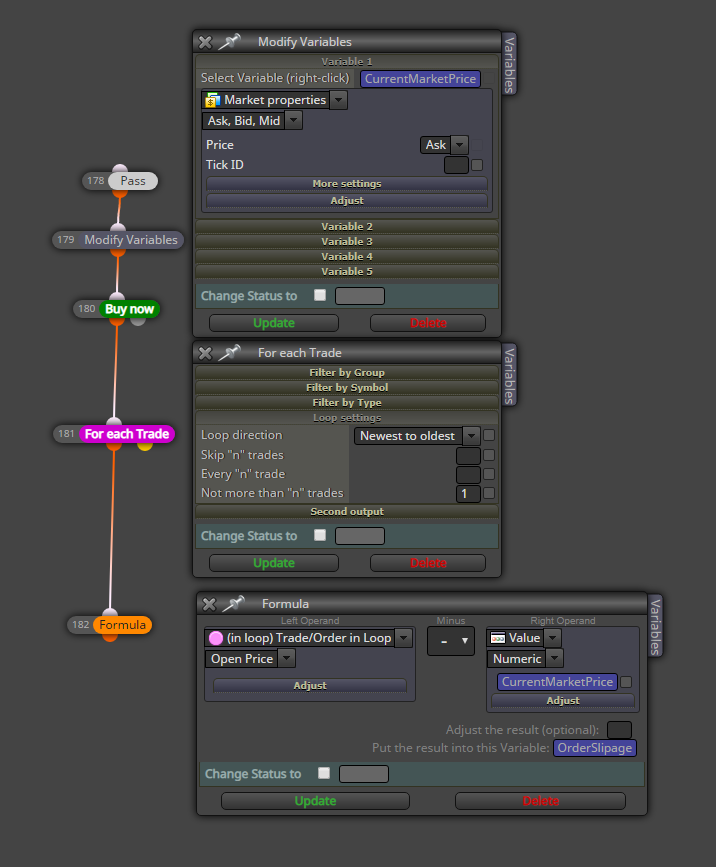Image resolution: width=716 pixels, height=867 pixels.
Task: Expand More settings in Modify Variables
Action: [347, 184]
